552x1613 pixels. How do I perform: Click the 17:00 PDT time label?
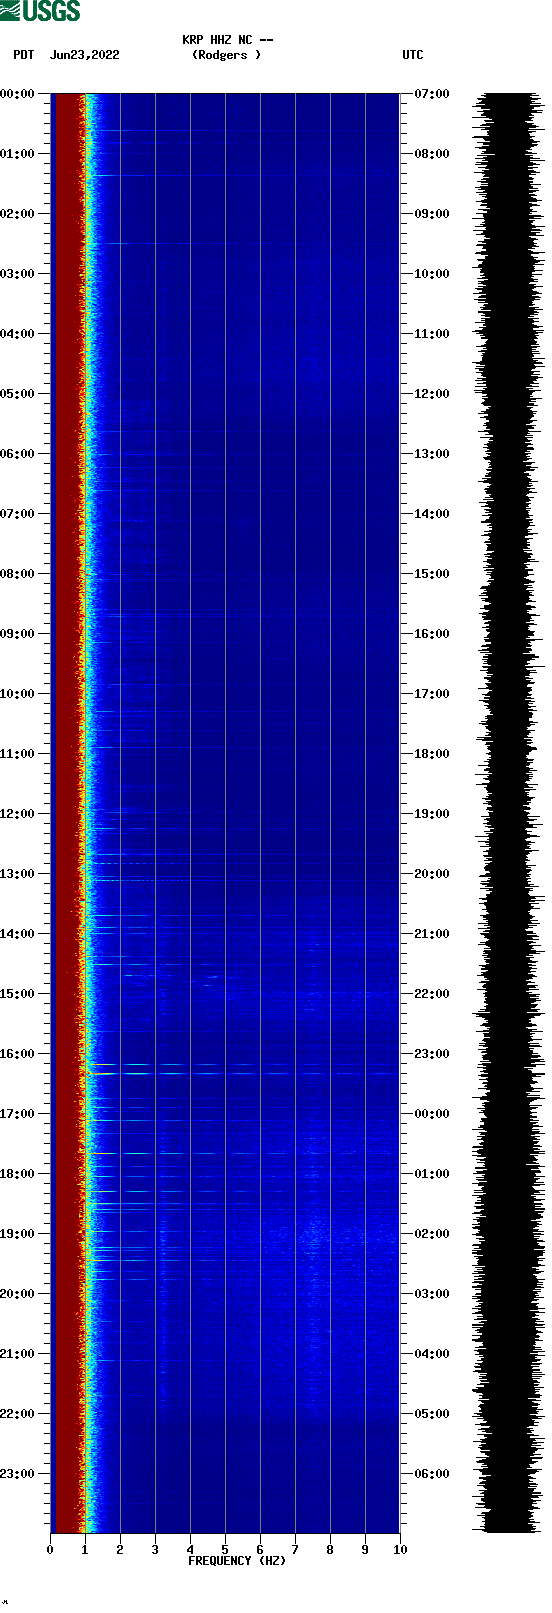click(18, 1114)
